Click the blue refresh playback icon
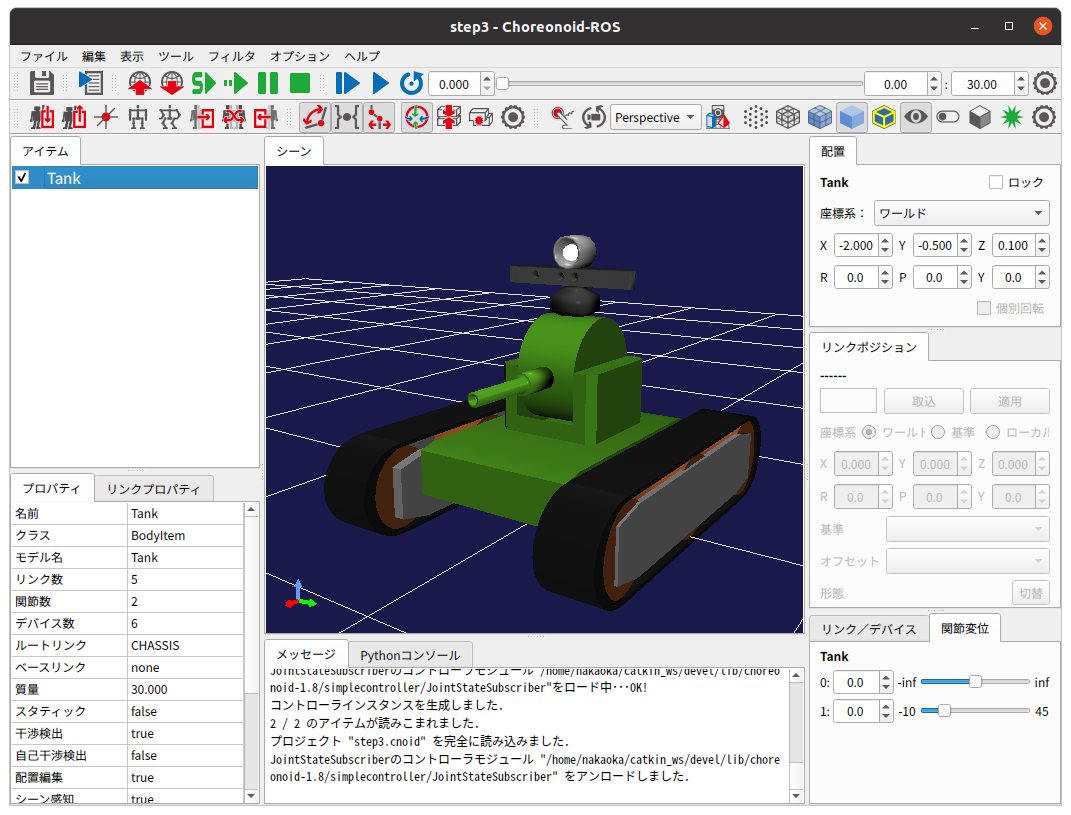Image resolution: width=1071 pixels, height=815 pixels. [411, 84]
